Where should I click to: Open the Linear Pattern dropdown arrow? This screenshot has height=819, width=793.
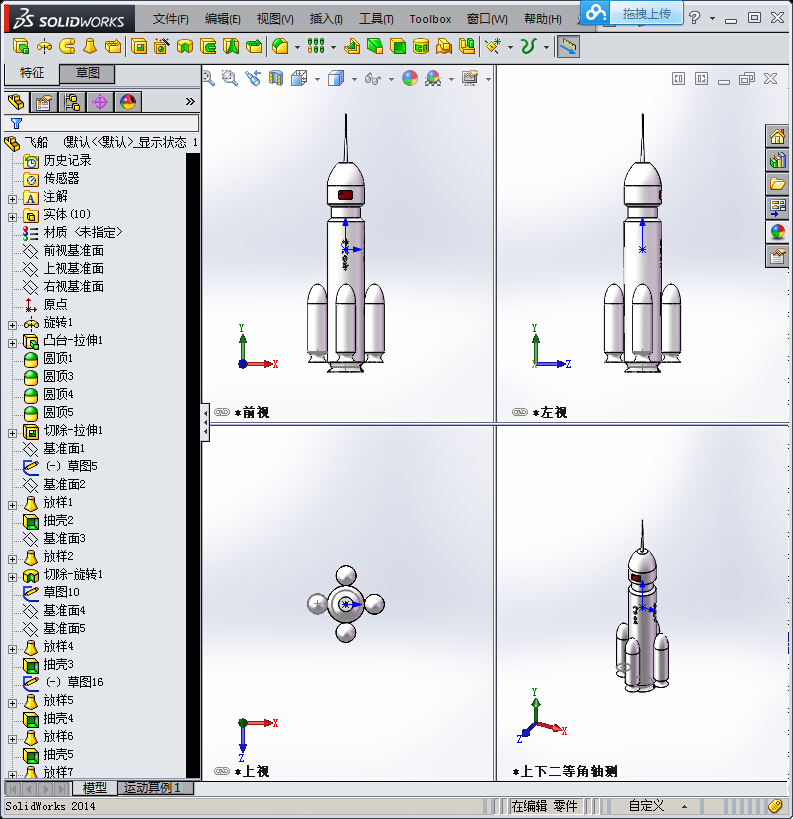point(333,48)
